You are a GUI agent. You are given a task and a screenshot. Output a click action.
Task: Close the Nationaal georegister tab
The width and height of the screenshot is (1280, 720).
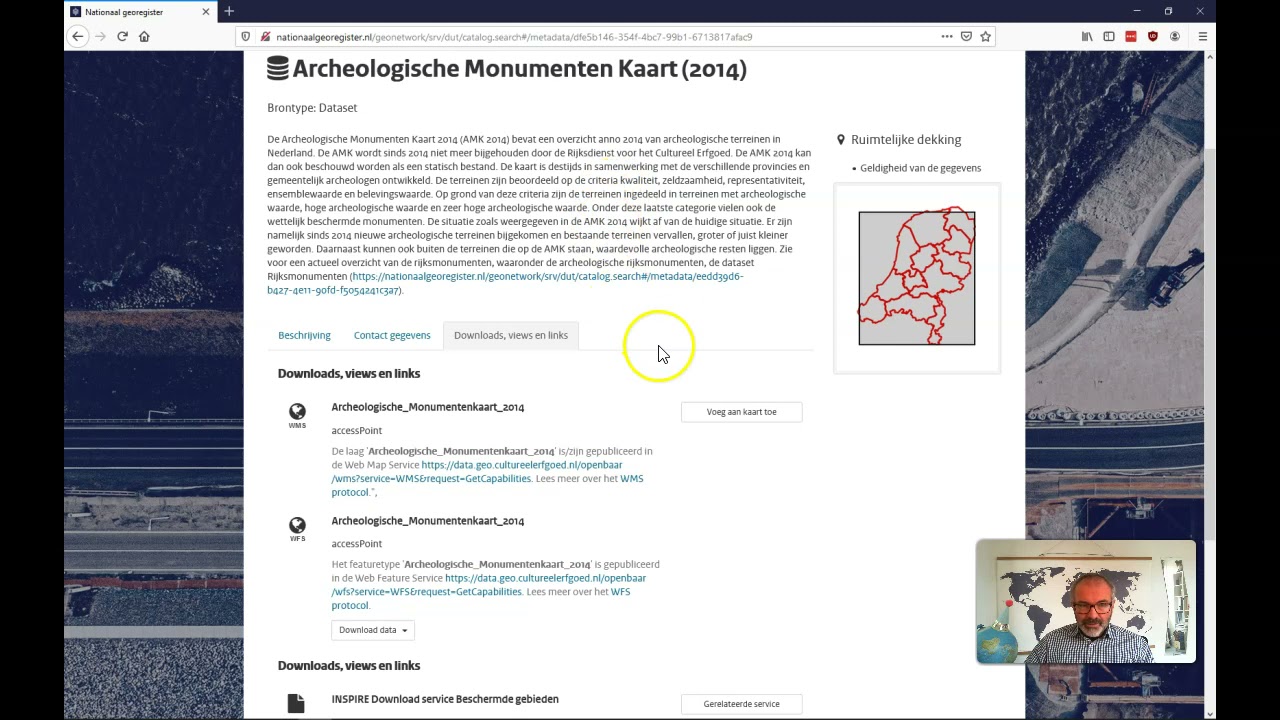pos(206,12)
